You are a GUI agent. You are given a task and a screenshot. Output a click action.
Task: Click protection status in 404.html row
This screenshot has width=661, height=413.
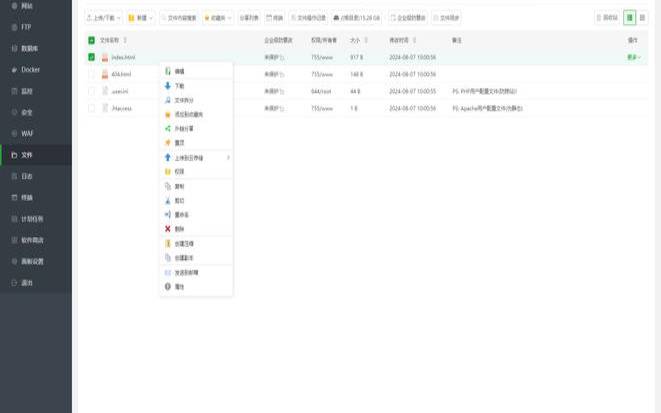point(274,74)
